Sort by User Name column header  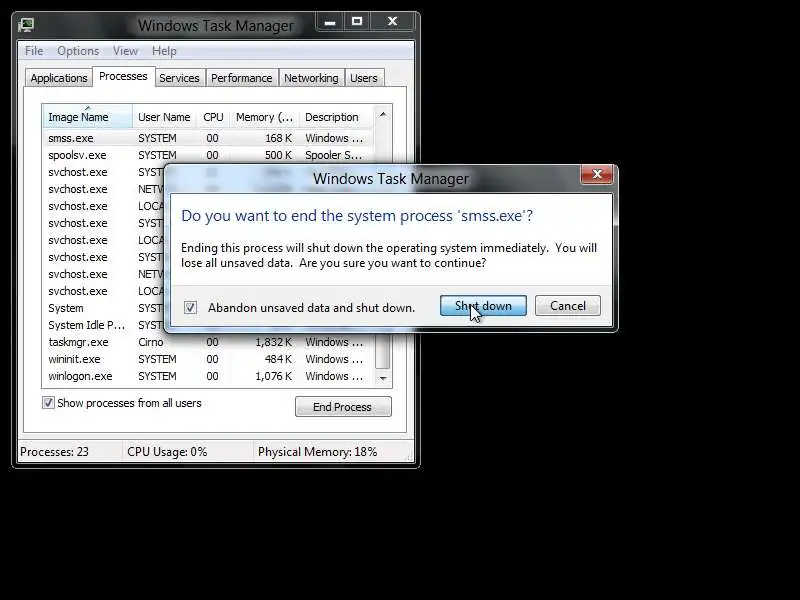coord(164,117)
